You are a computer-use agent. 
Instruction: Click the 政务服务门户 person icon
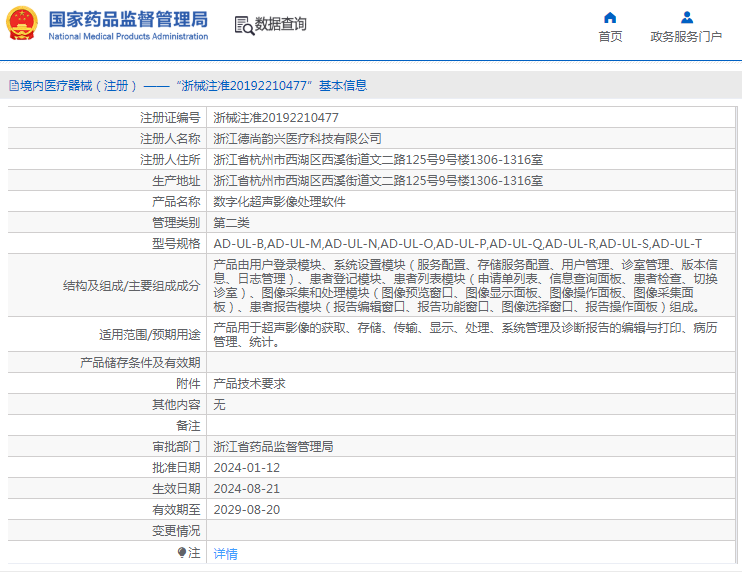click(686, 17)
